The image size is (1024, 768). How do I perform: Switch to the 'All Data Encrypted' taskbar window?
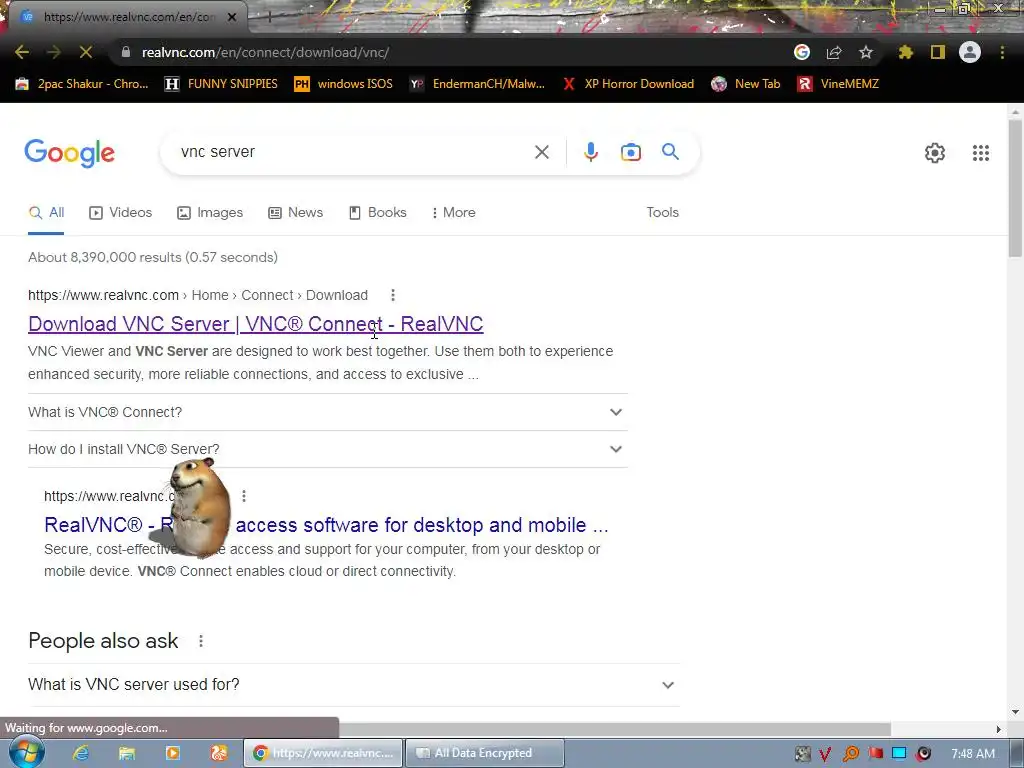click(485, 753)
